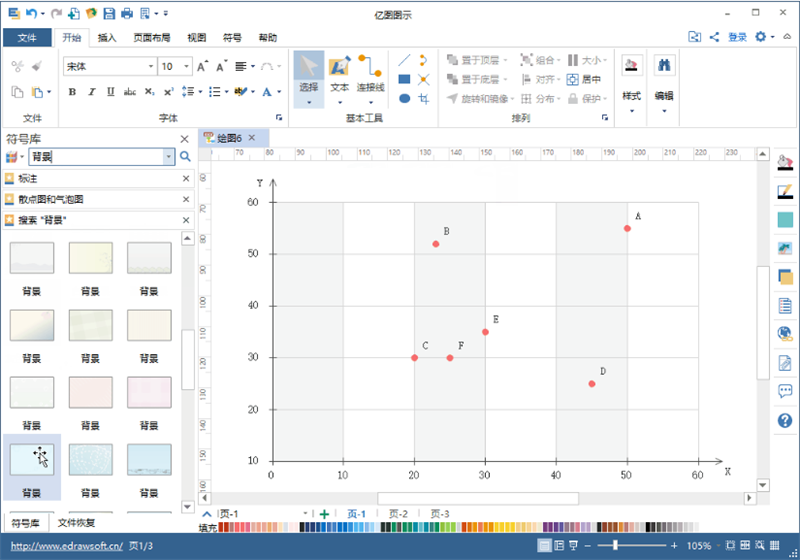
Task: Open layers icon in right sidebar
Action: tap(785, 277)
